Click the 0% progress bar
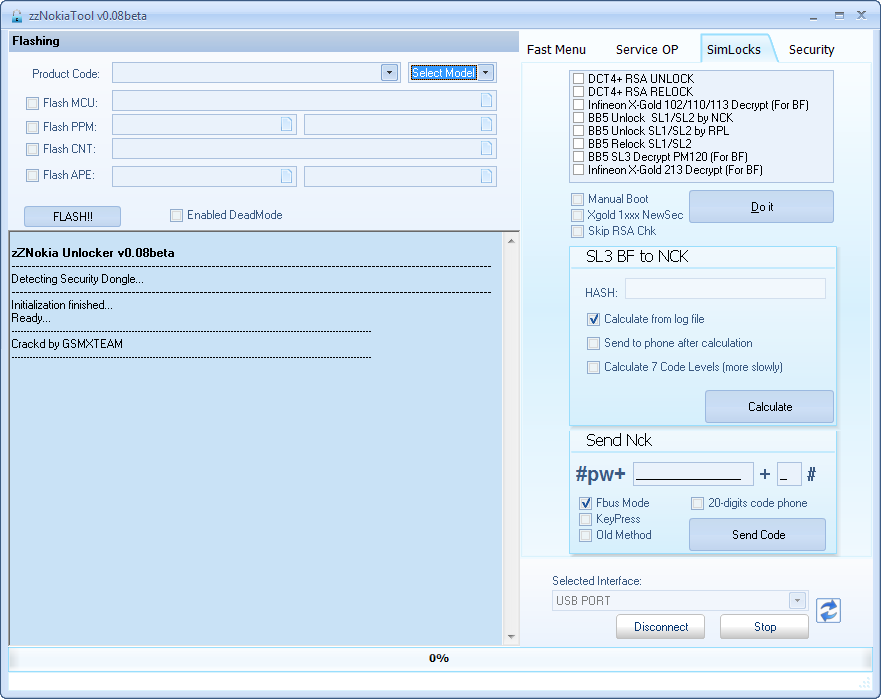This screenshot has height=699, width=881. (440, 659)
